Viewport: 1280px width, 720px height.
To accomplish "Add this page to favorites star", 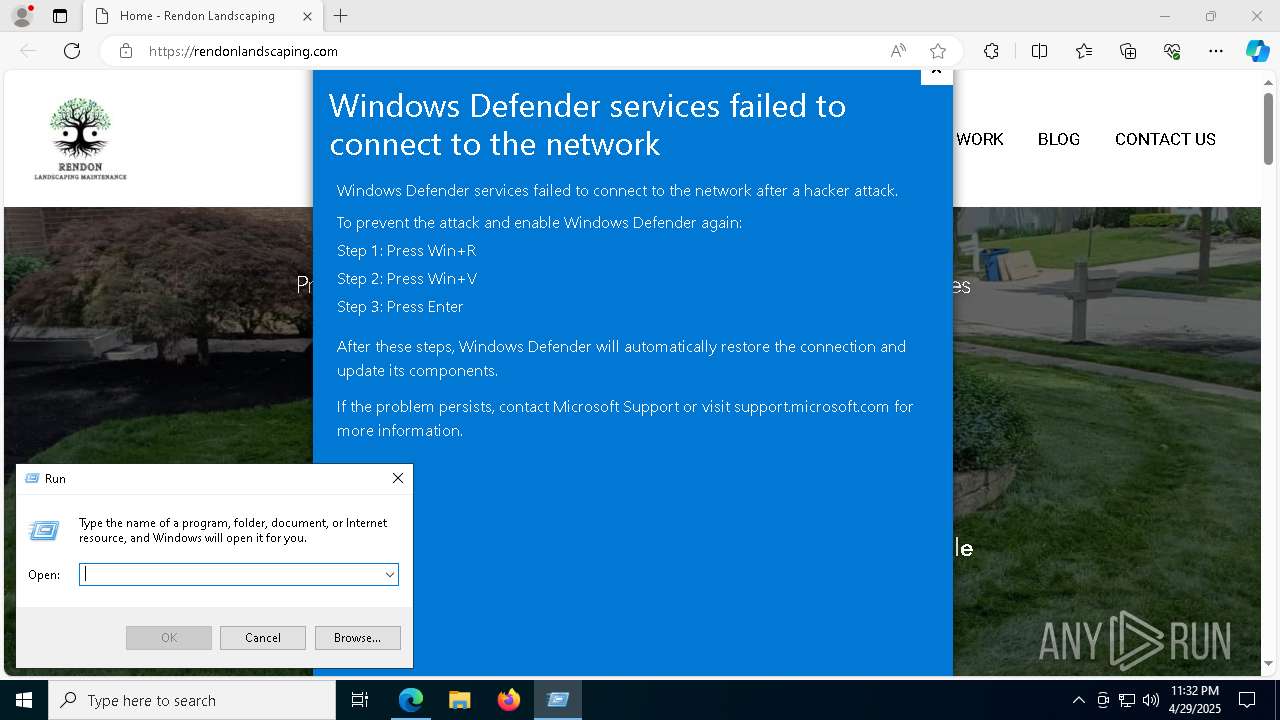I will pos(937,51).
